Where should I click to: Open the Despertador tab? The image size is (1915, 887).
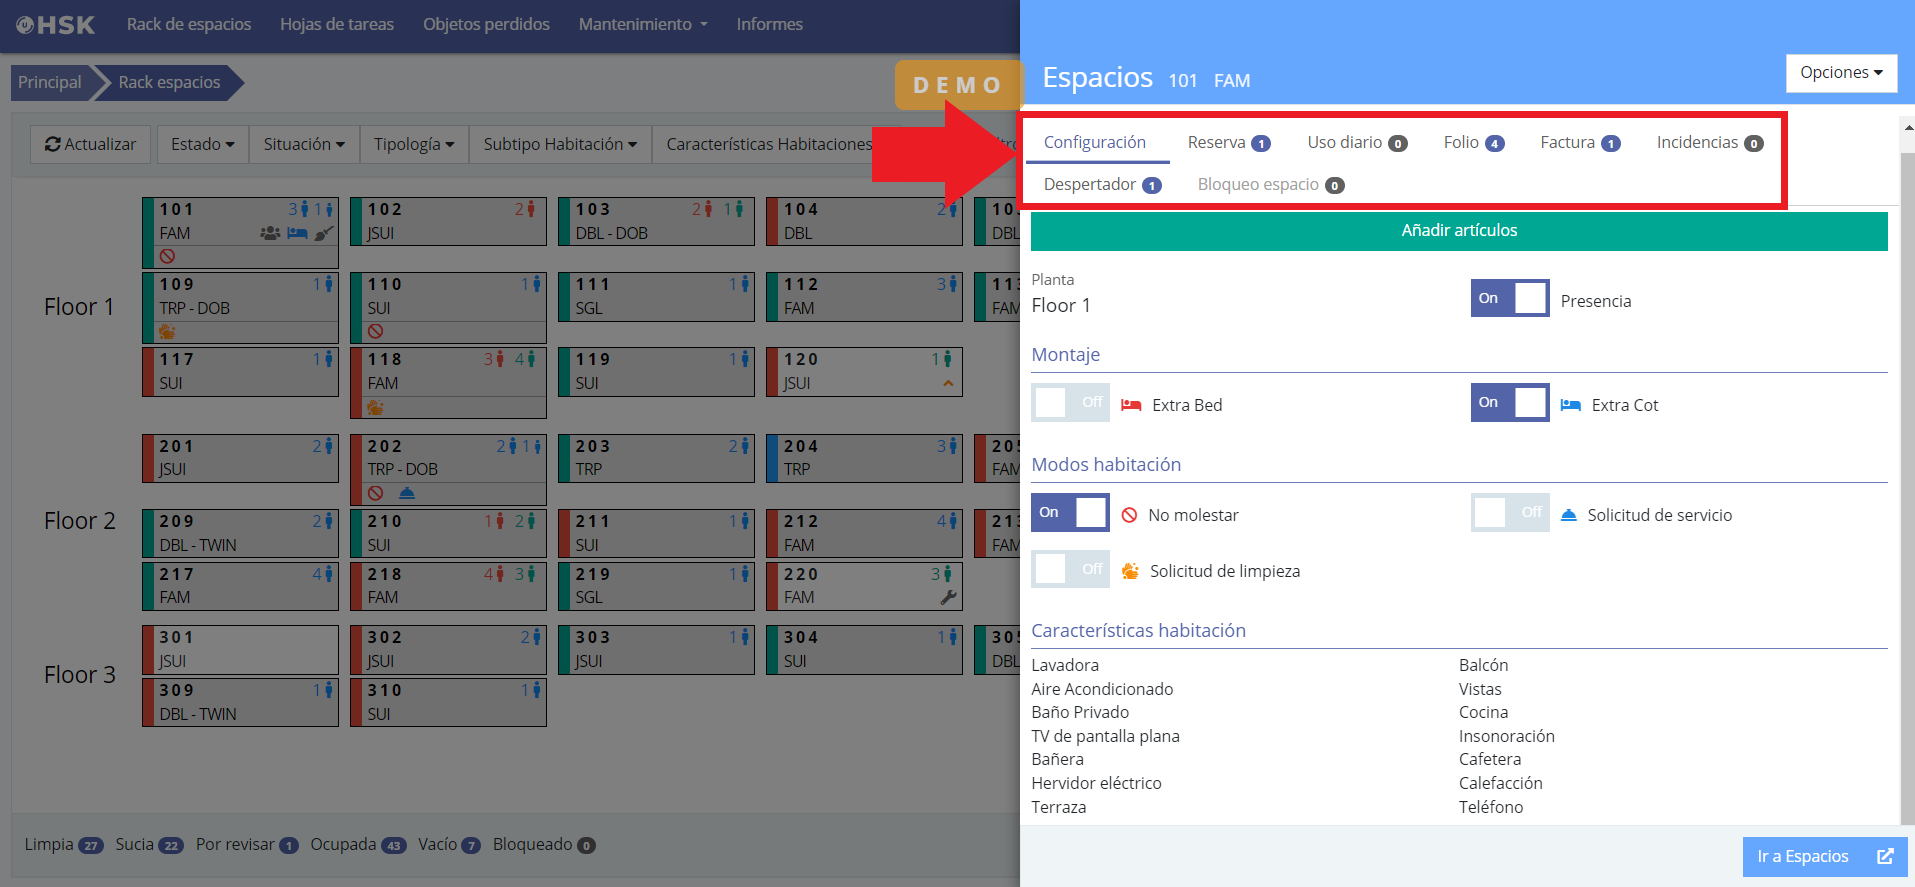point(1101,185)
